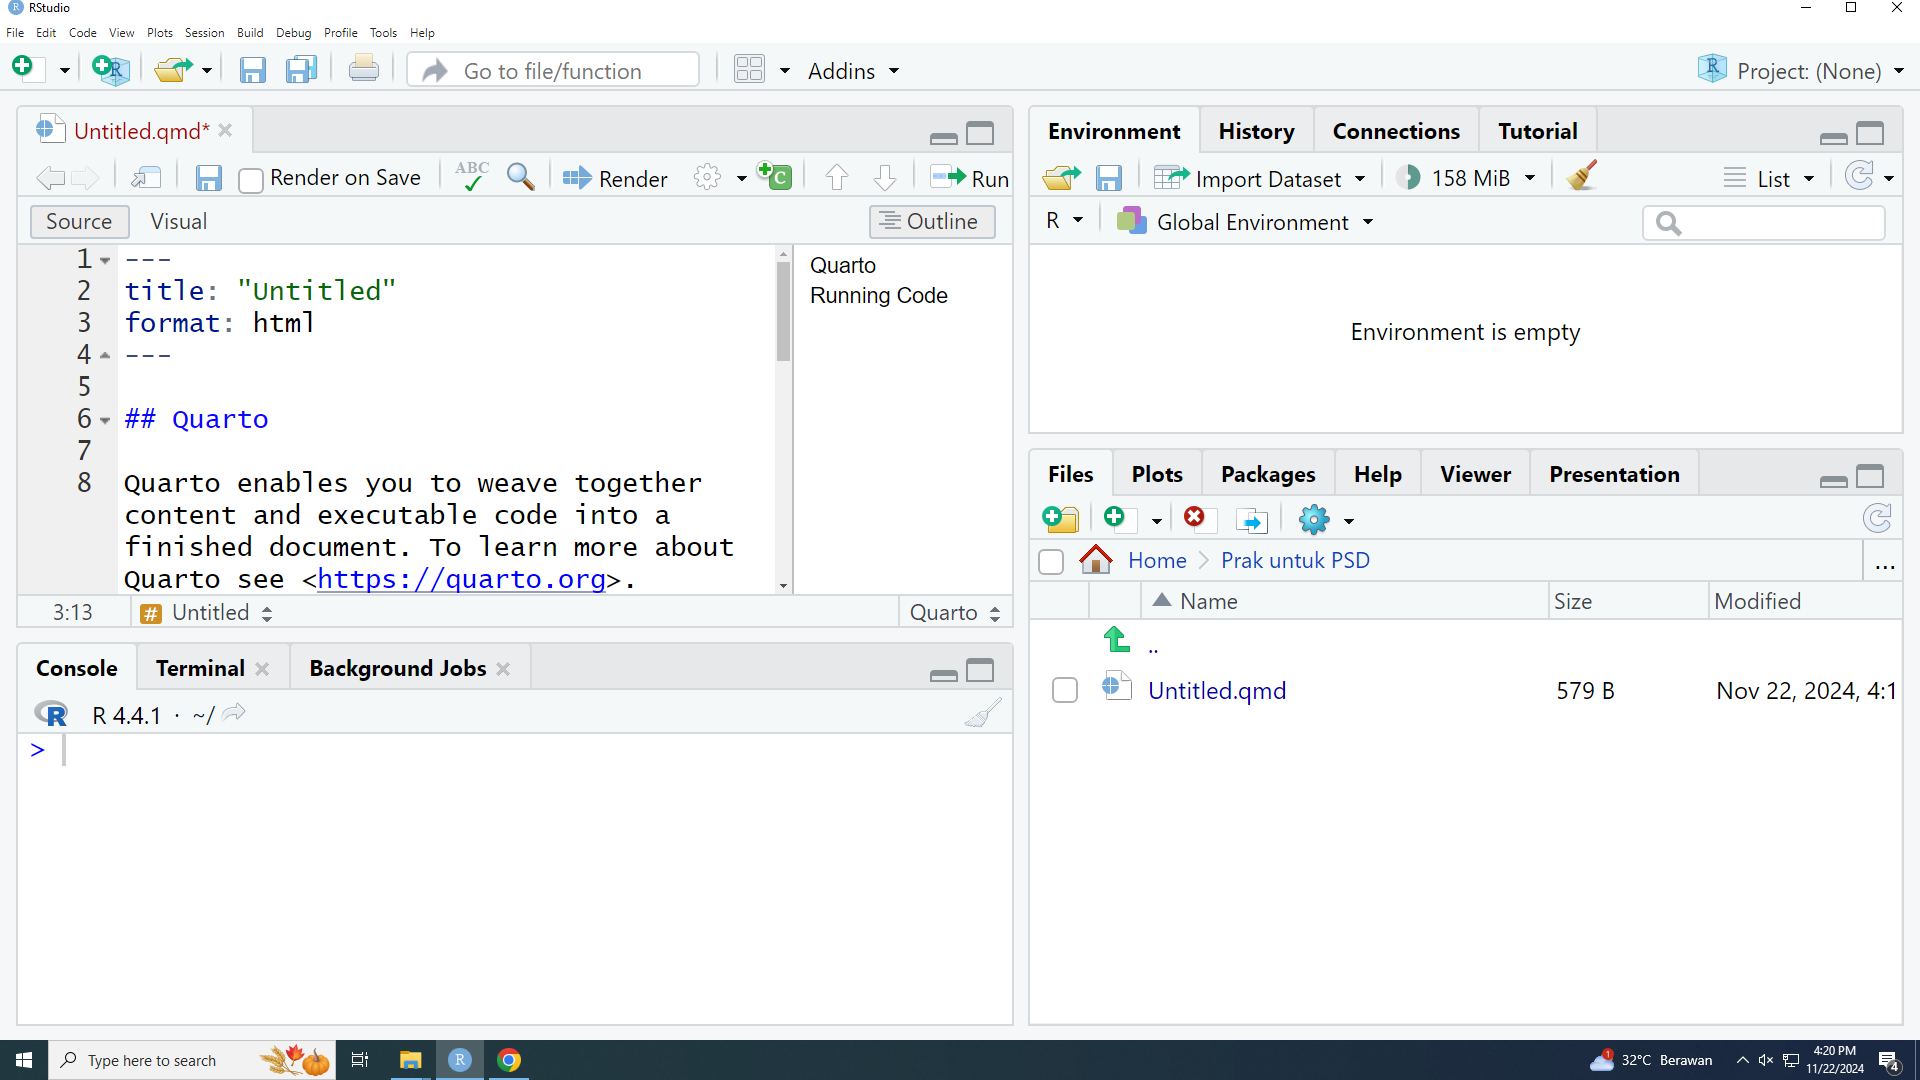Tick the select-all checkbox beside Home icon

click(1051, 561)
